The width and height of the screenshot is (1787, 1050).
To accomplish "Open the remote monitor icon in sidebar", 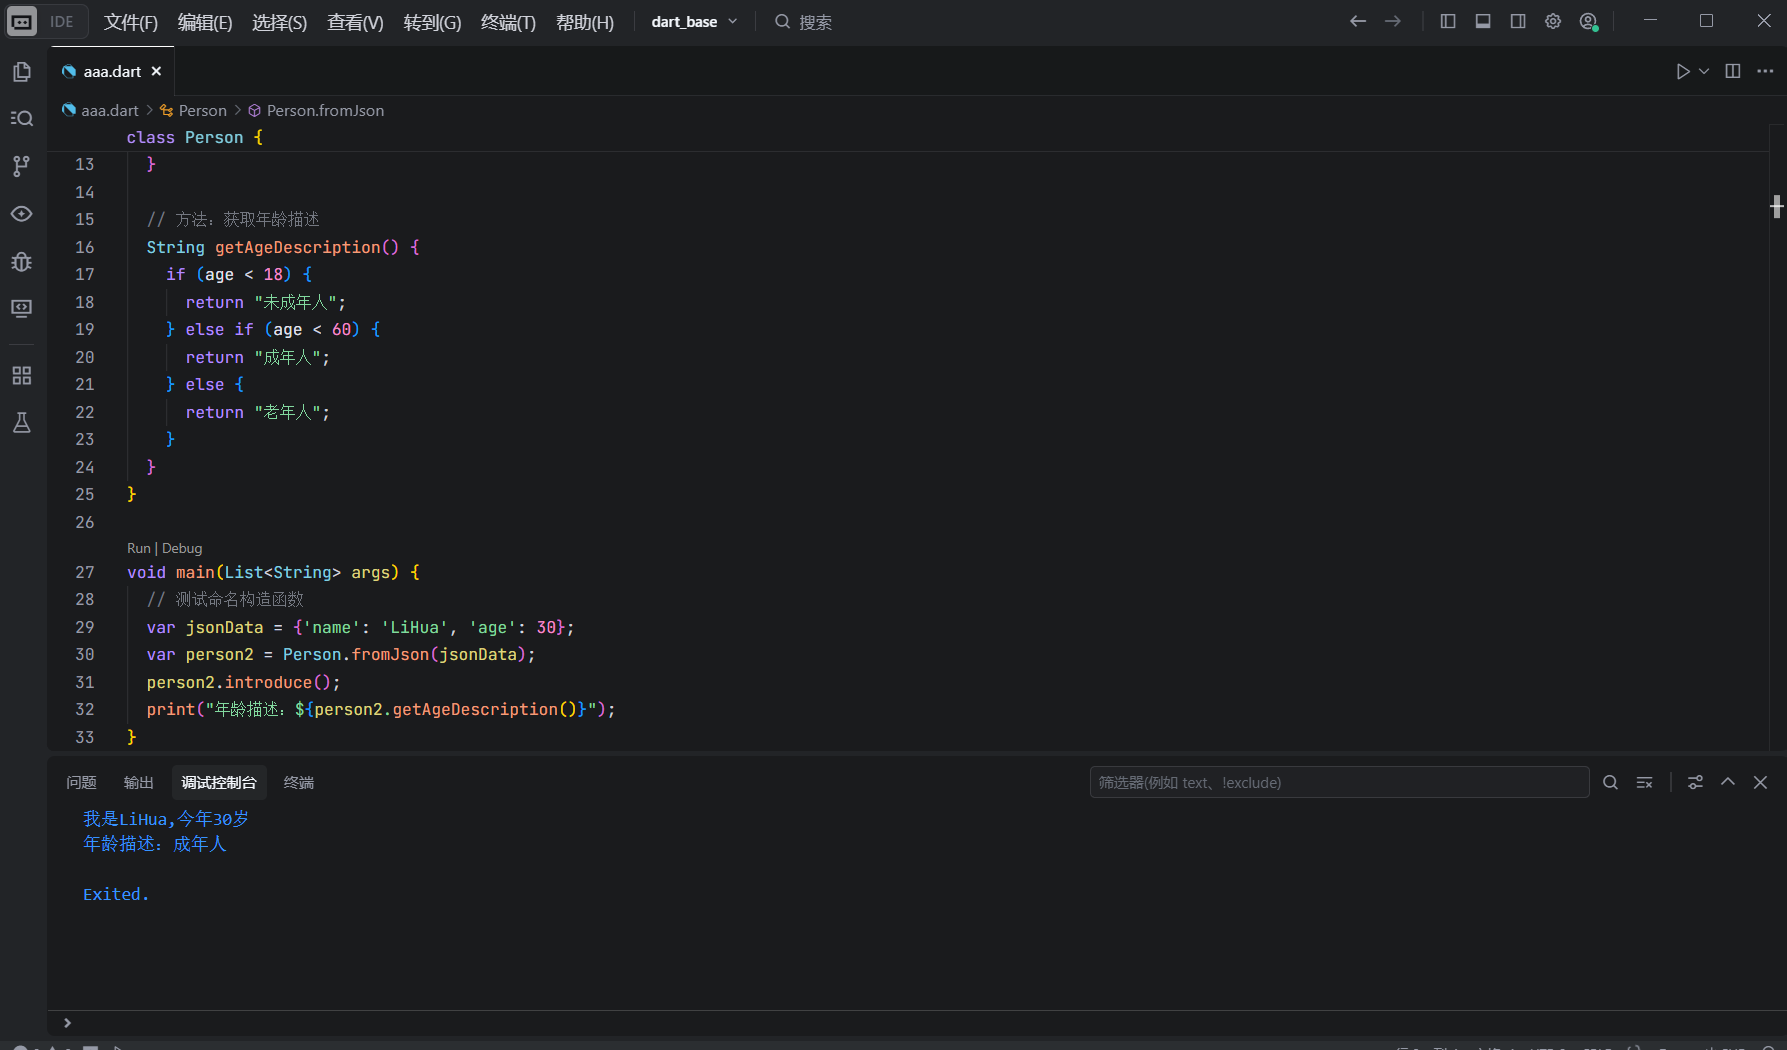I will [22, 308].
